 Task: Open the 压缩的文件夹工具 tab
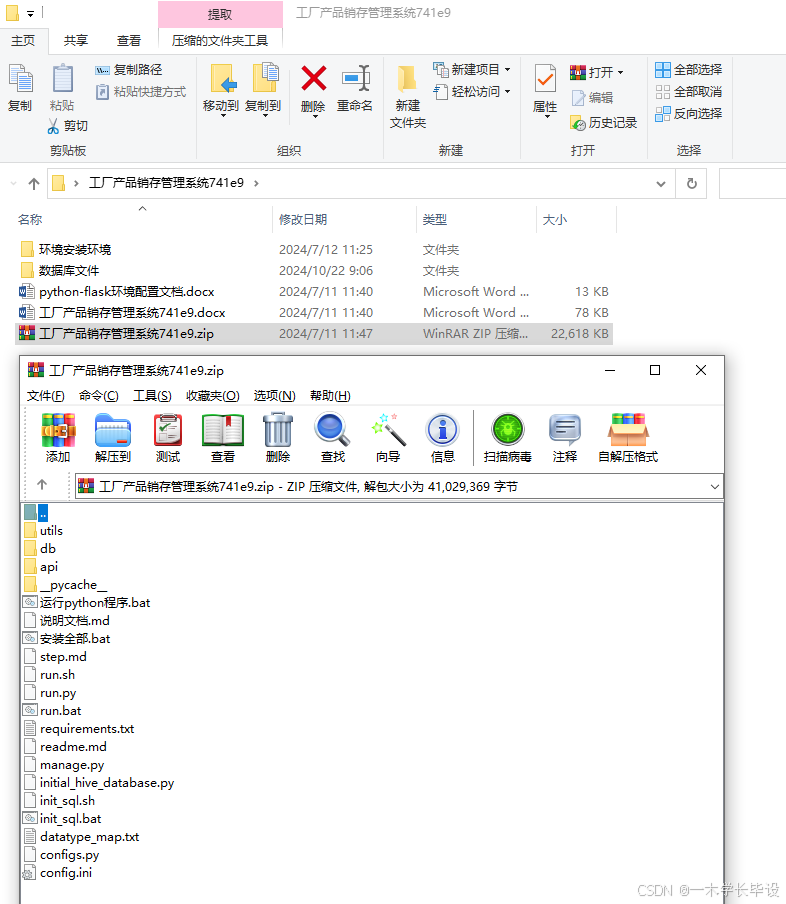[220, 41]
